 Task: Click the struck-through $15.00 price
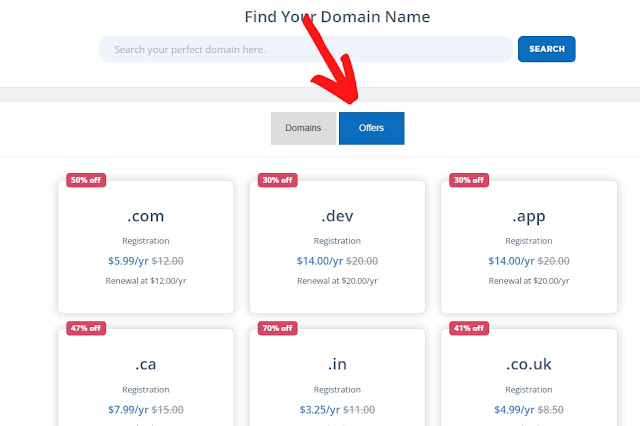point(167,410)
